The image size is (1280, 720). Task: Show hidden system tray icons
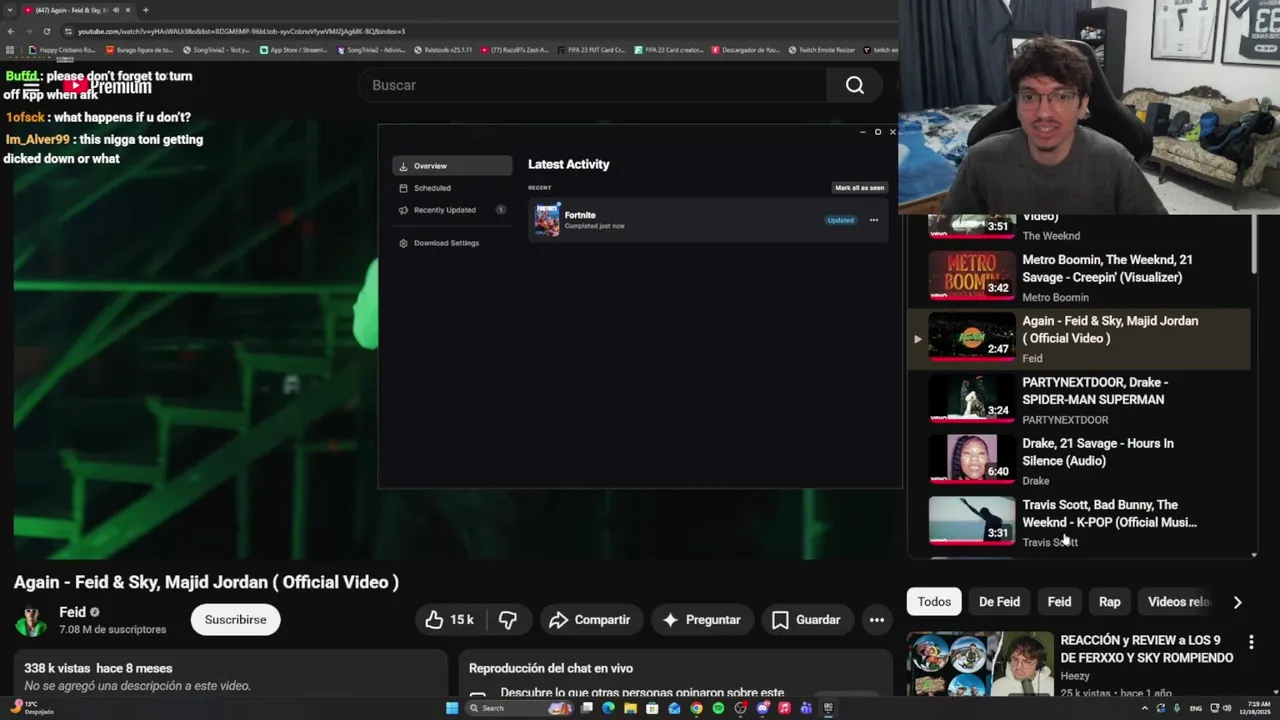(x=1145, y=708)
